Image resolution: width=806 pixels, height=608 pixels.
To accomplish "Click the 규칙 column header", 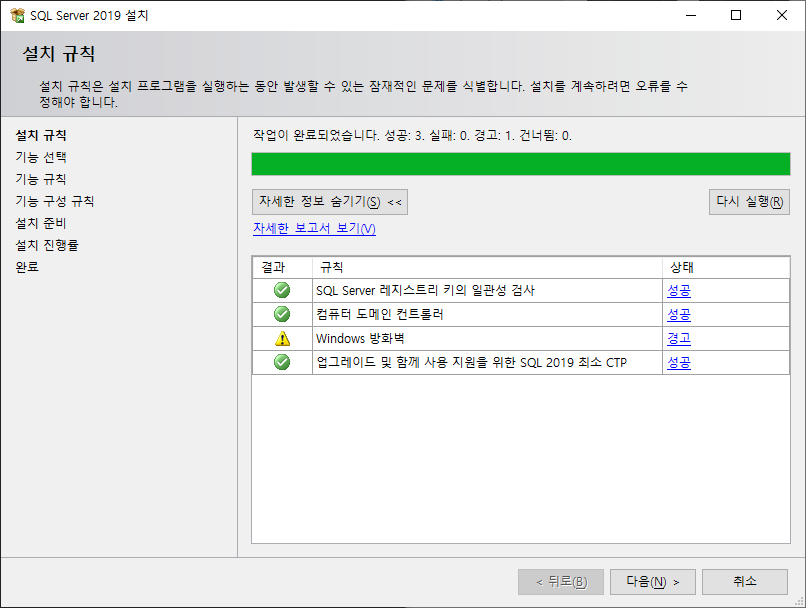I will (x=487, y=267).
